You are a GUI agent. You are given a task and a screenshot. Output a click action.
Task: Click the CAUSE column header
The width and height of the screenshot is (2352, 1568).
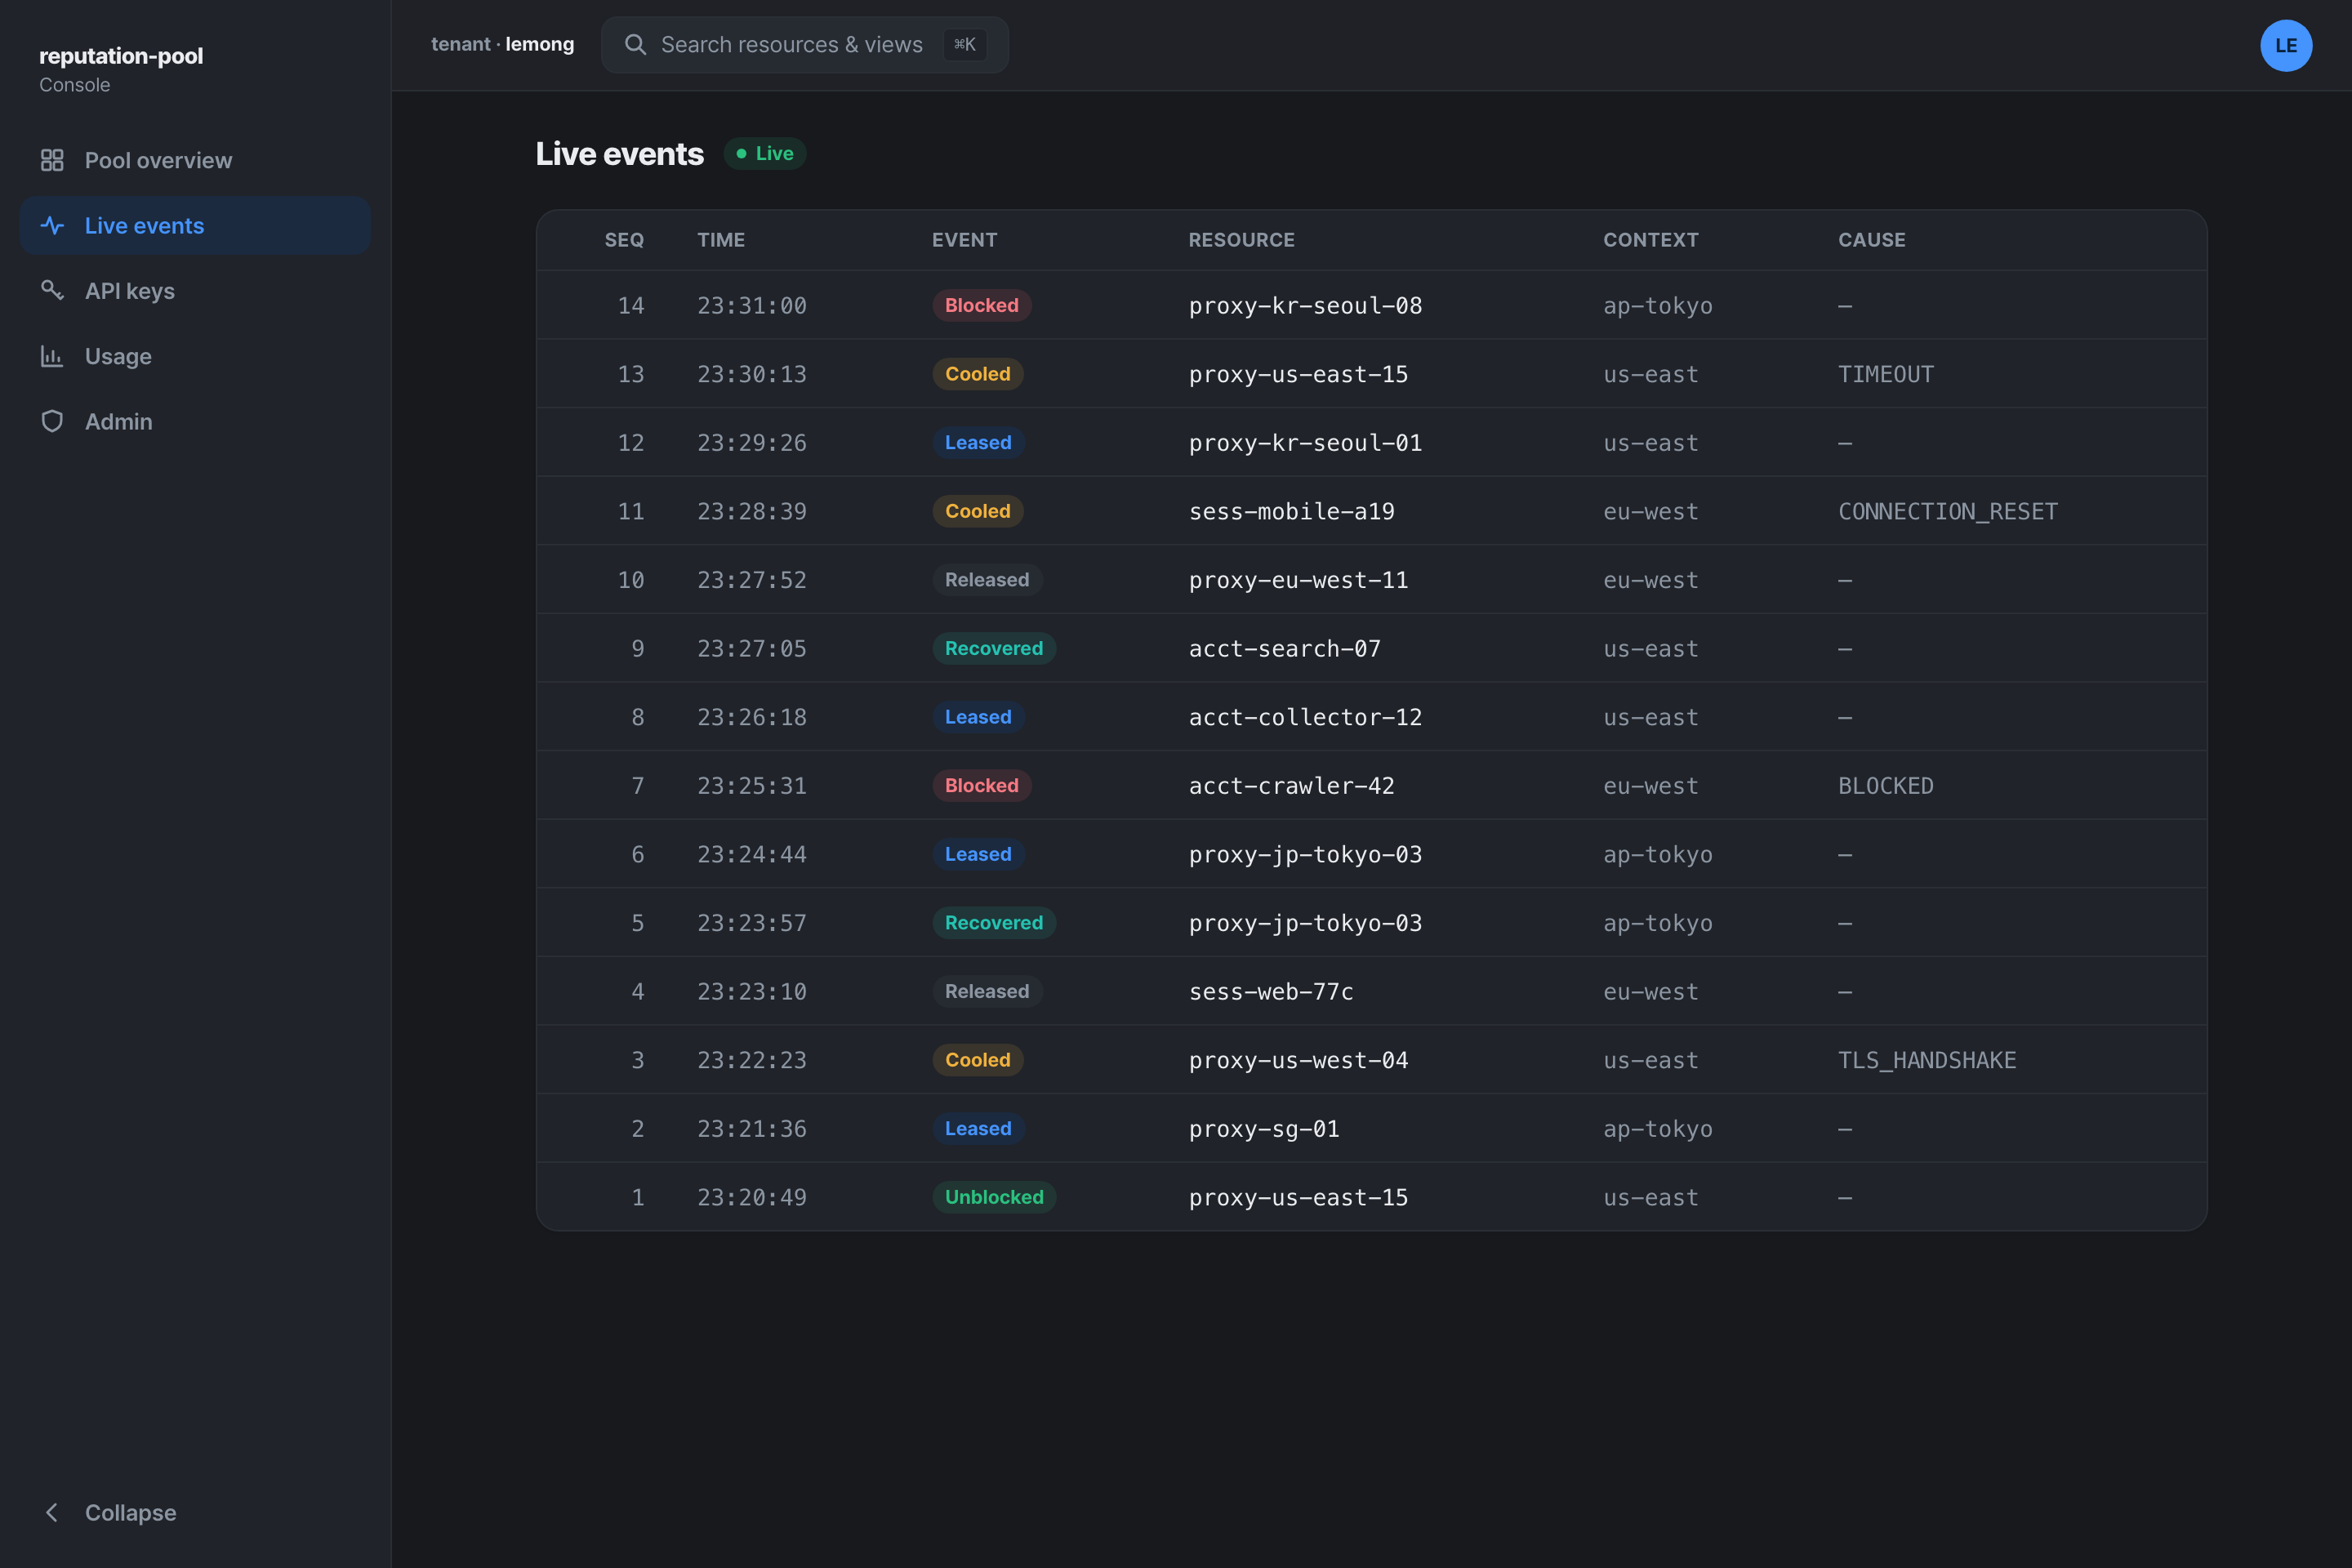pos(1872,240)
